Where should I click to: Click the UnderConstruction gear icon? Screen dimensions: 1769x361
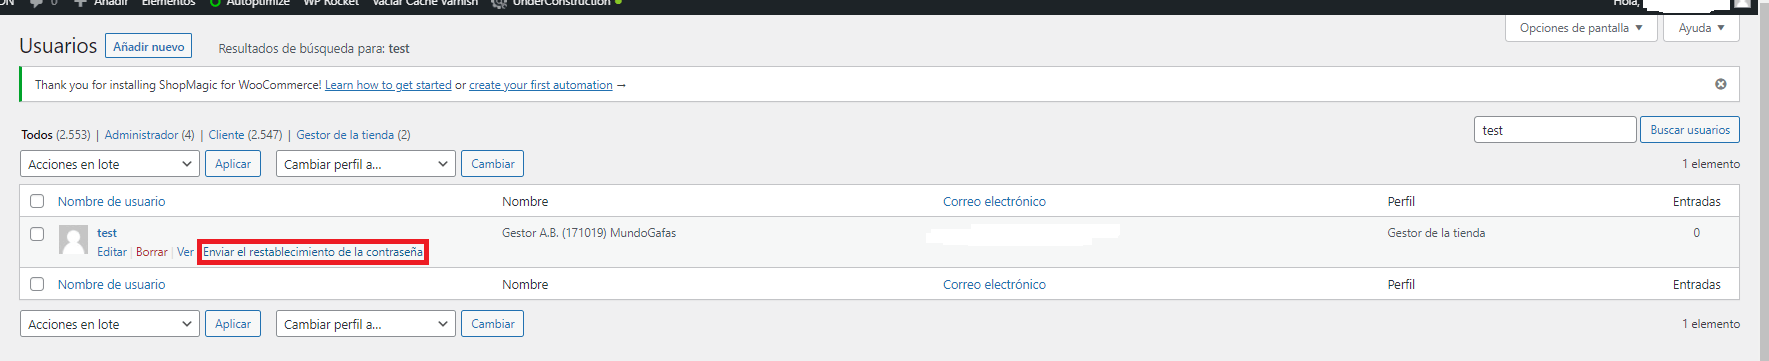point(499,3)
